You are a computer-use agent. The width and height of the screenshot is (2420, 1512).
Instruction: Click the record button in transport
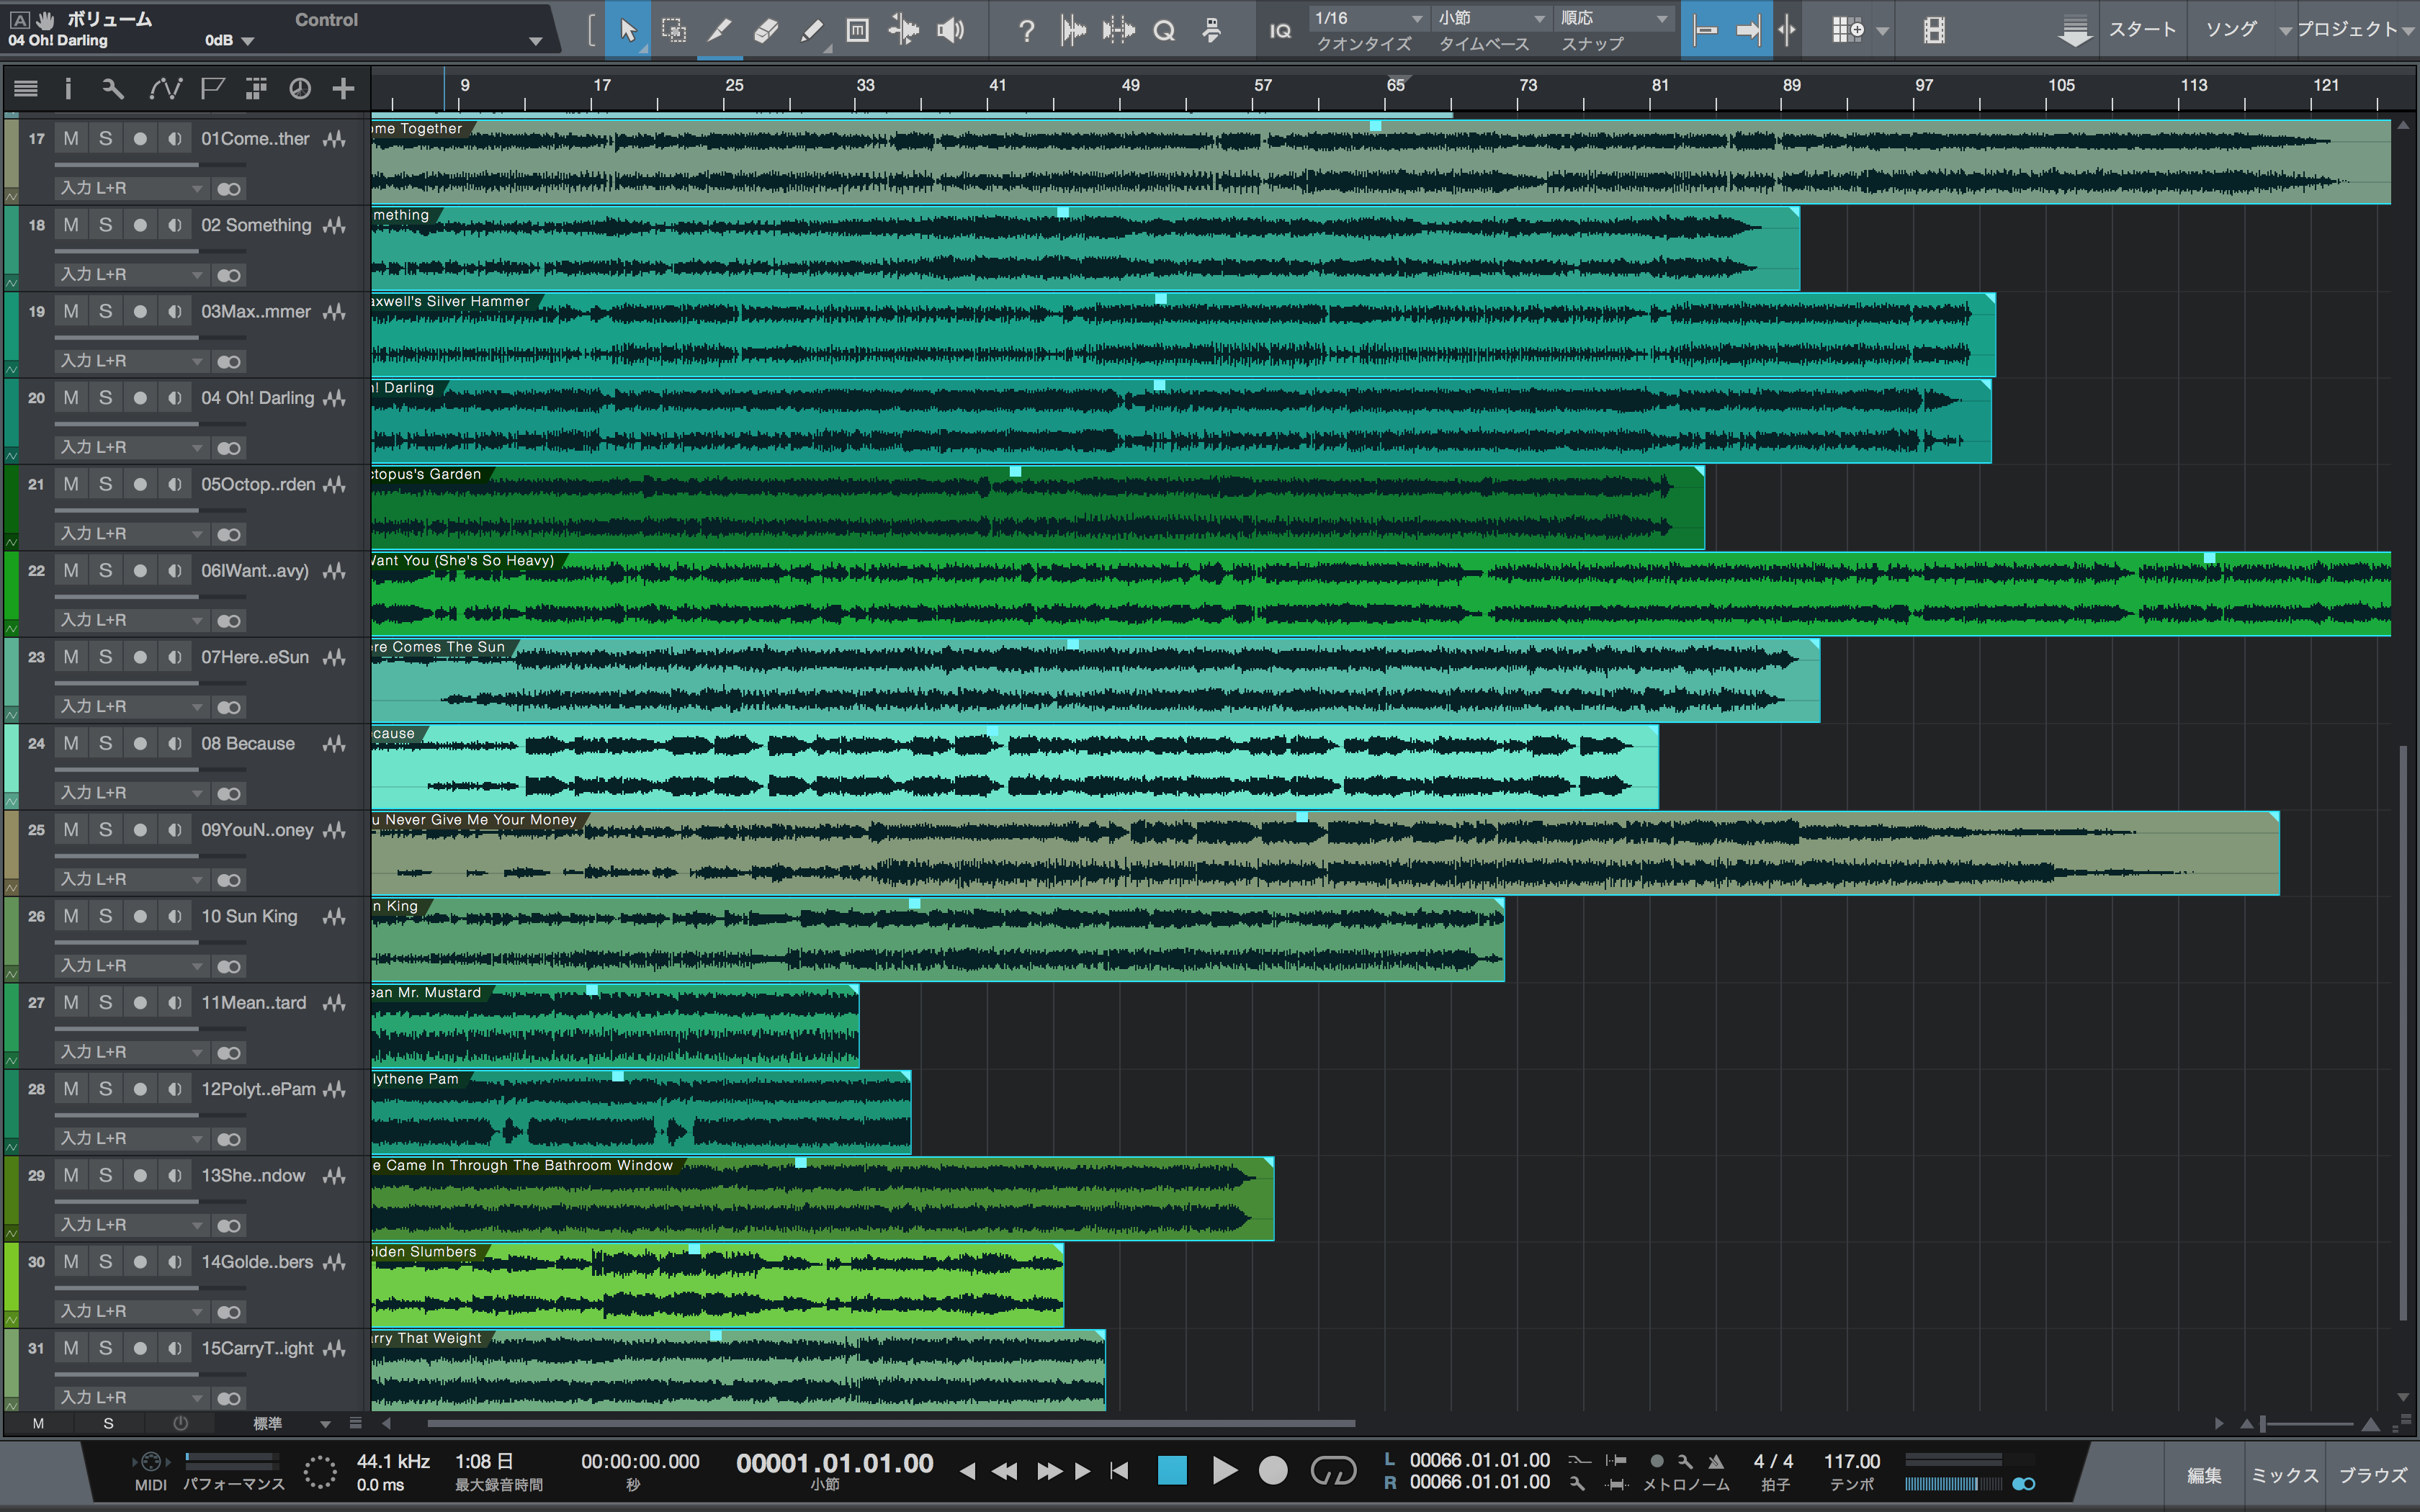click(x=1273, y=1470)
